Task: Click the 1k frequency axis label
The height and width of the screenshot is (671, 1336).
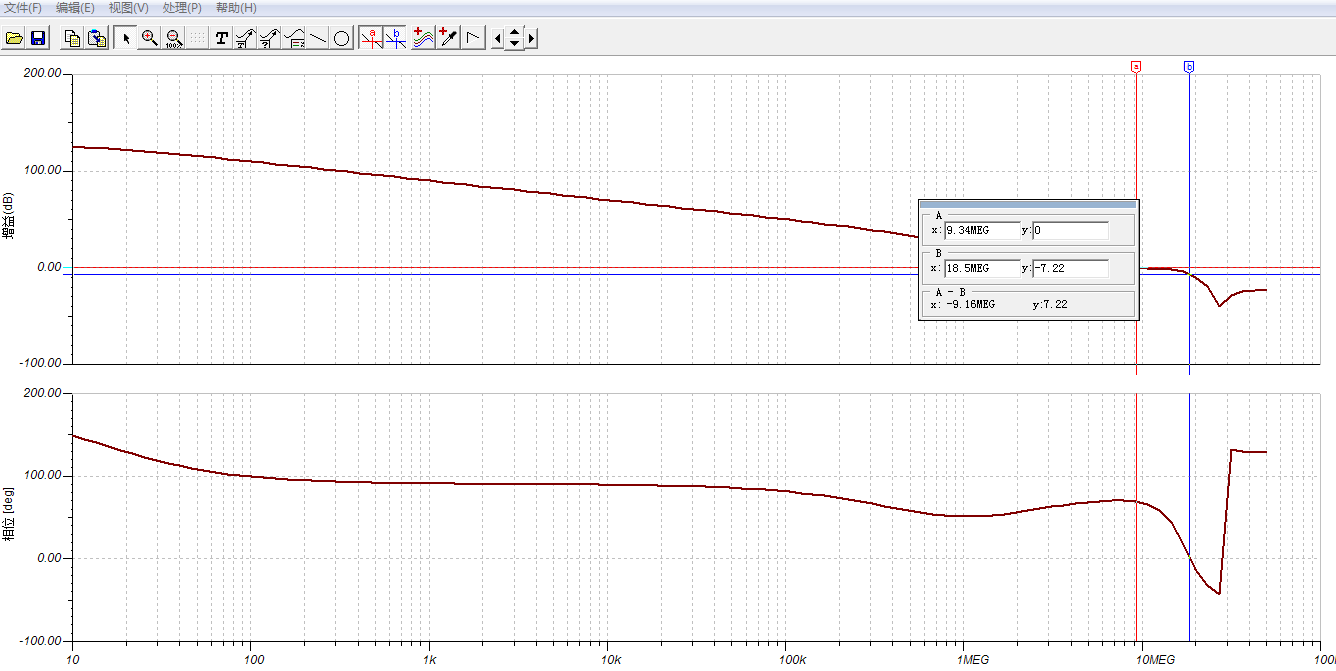Action: tap(429, 661)
